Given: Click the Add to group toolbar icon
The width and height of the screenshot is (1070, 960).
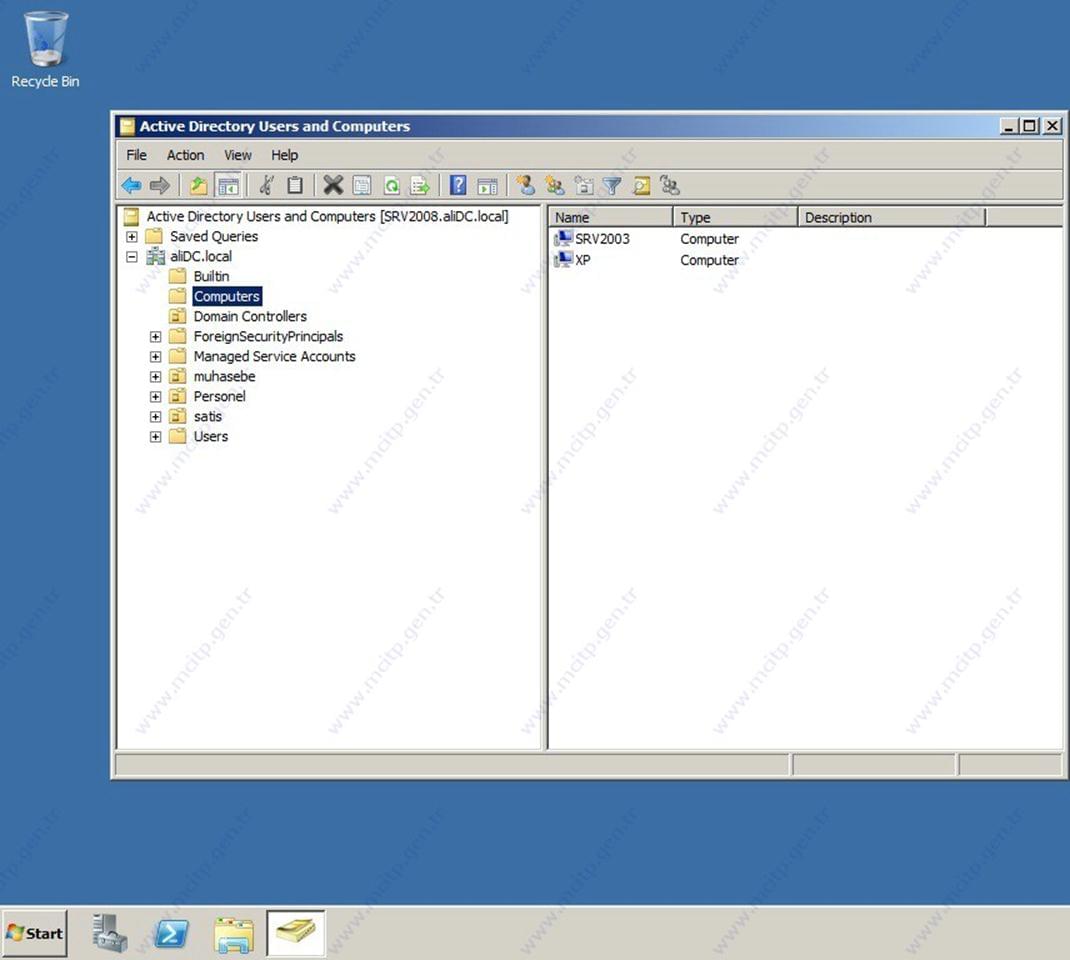Looking at the screenshot, I should coord(670,186).
